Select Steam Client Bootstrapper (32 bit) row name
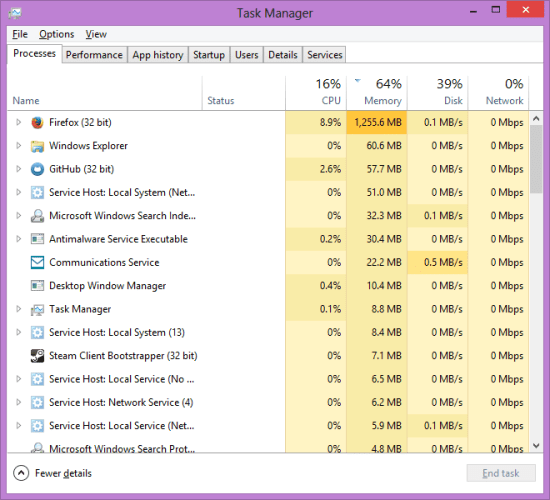Viewport: 550px width, 500px height. (123, 356)
